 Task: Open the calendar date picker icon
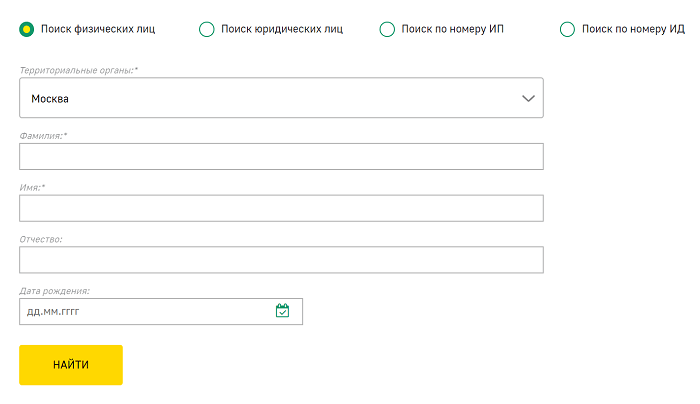click(x=282, y=311)
